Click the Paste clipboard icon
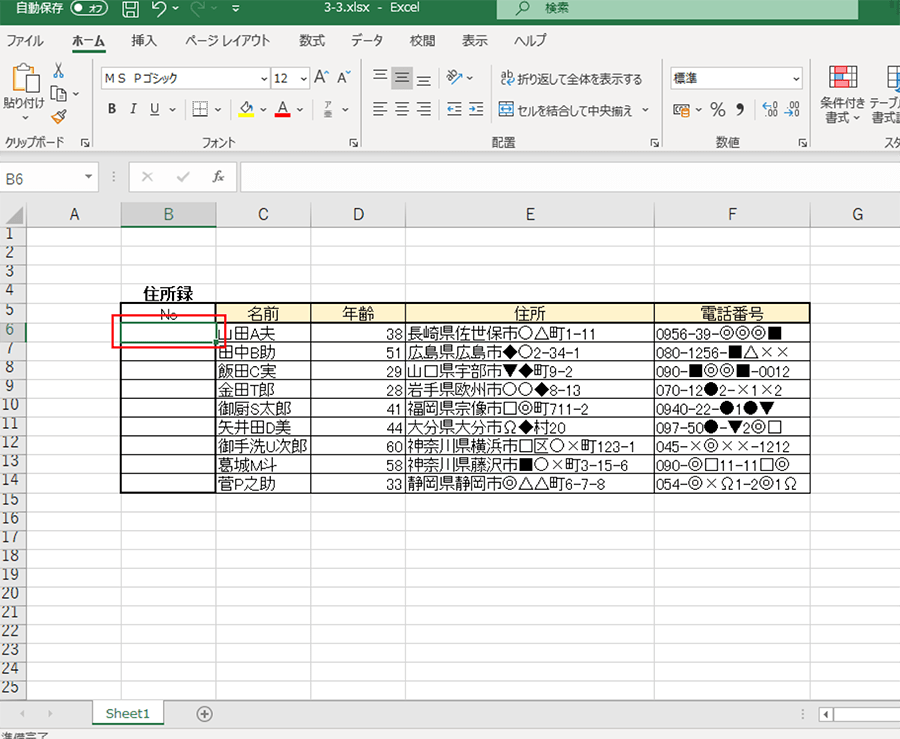 25,78
